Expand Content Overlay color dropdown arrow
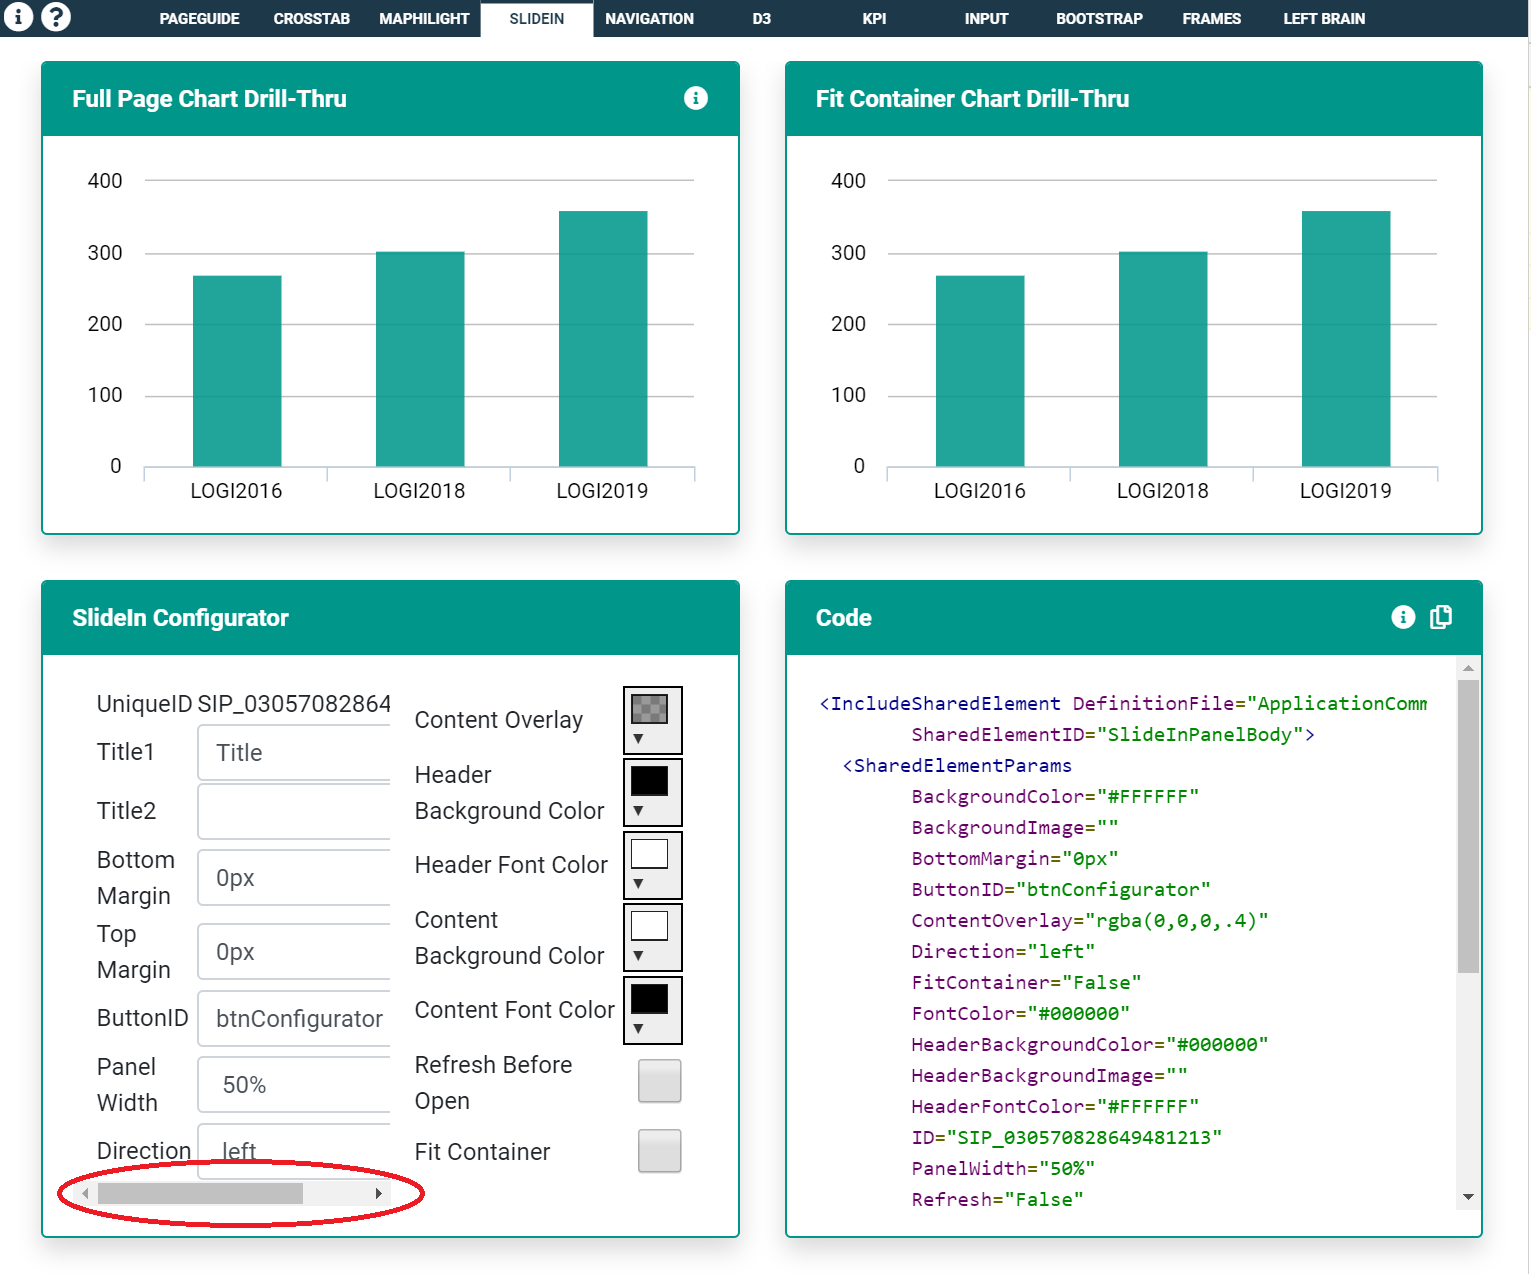 coord(638,739)
